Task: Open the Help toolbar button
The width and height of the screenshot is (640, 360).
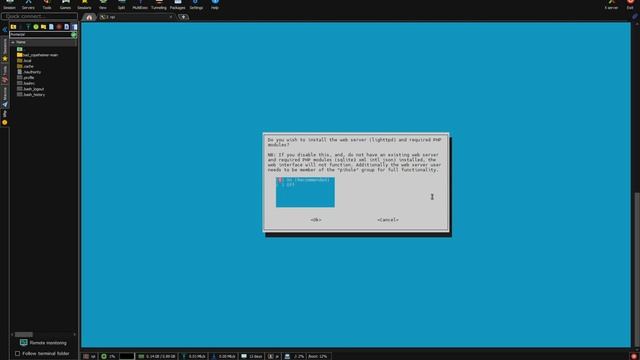Action: coord(215,5)
